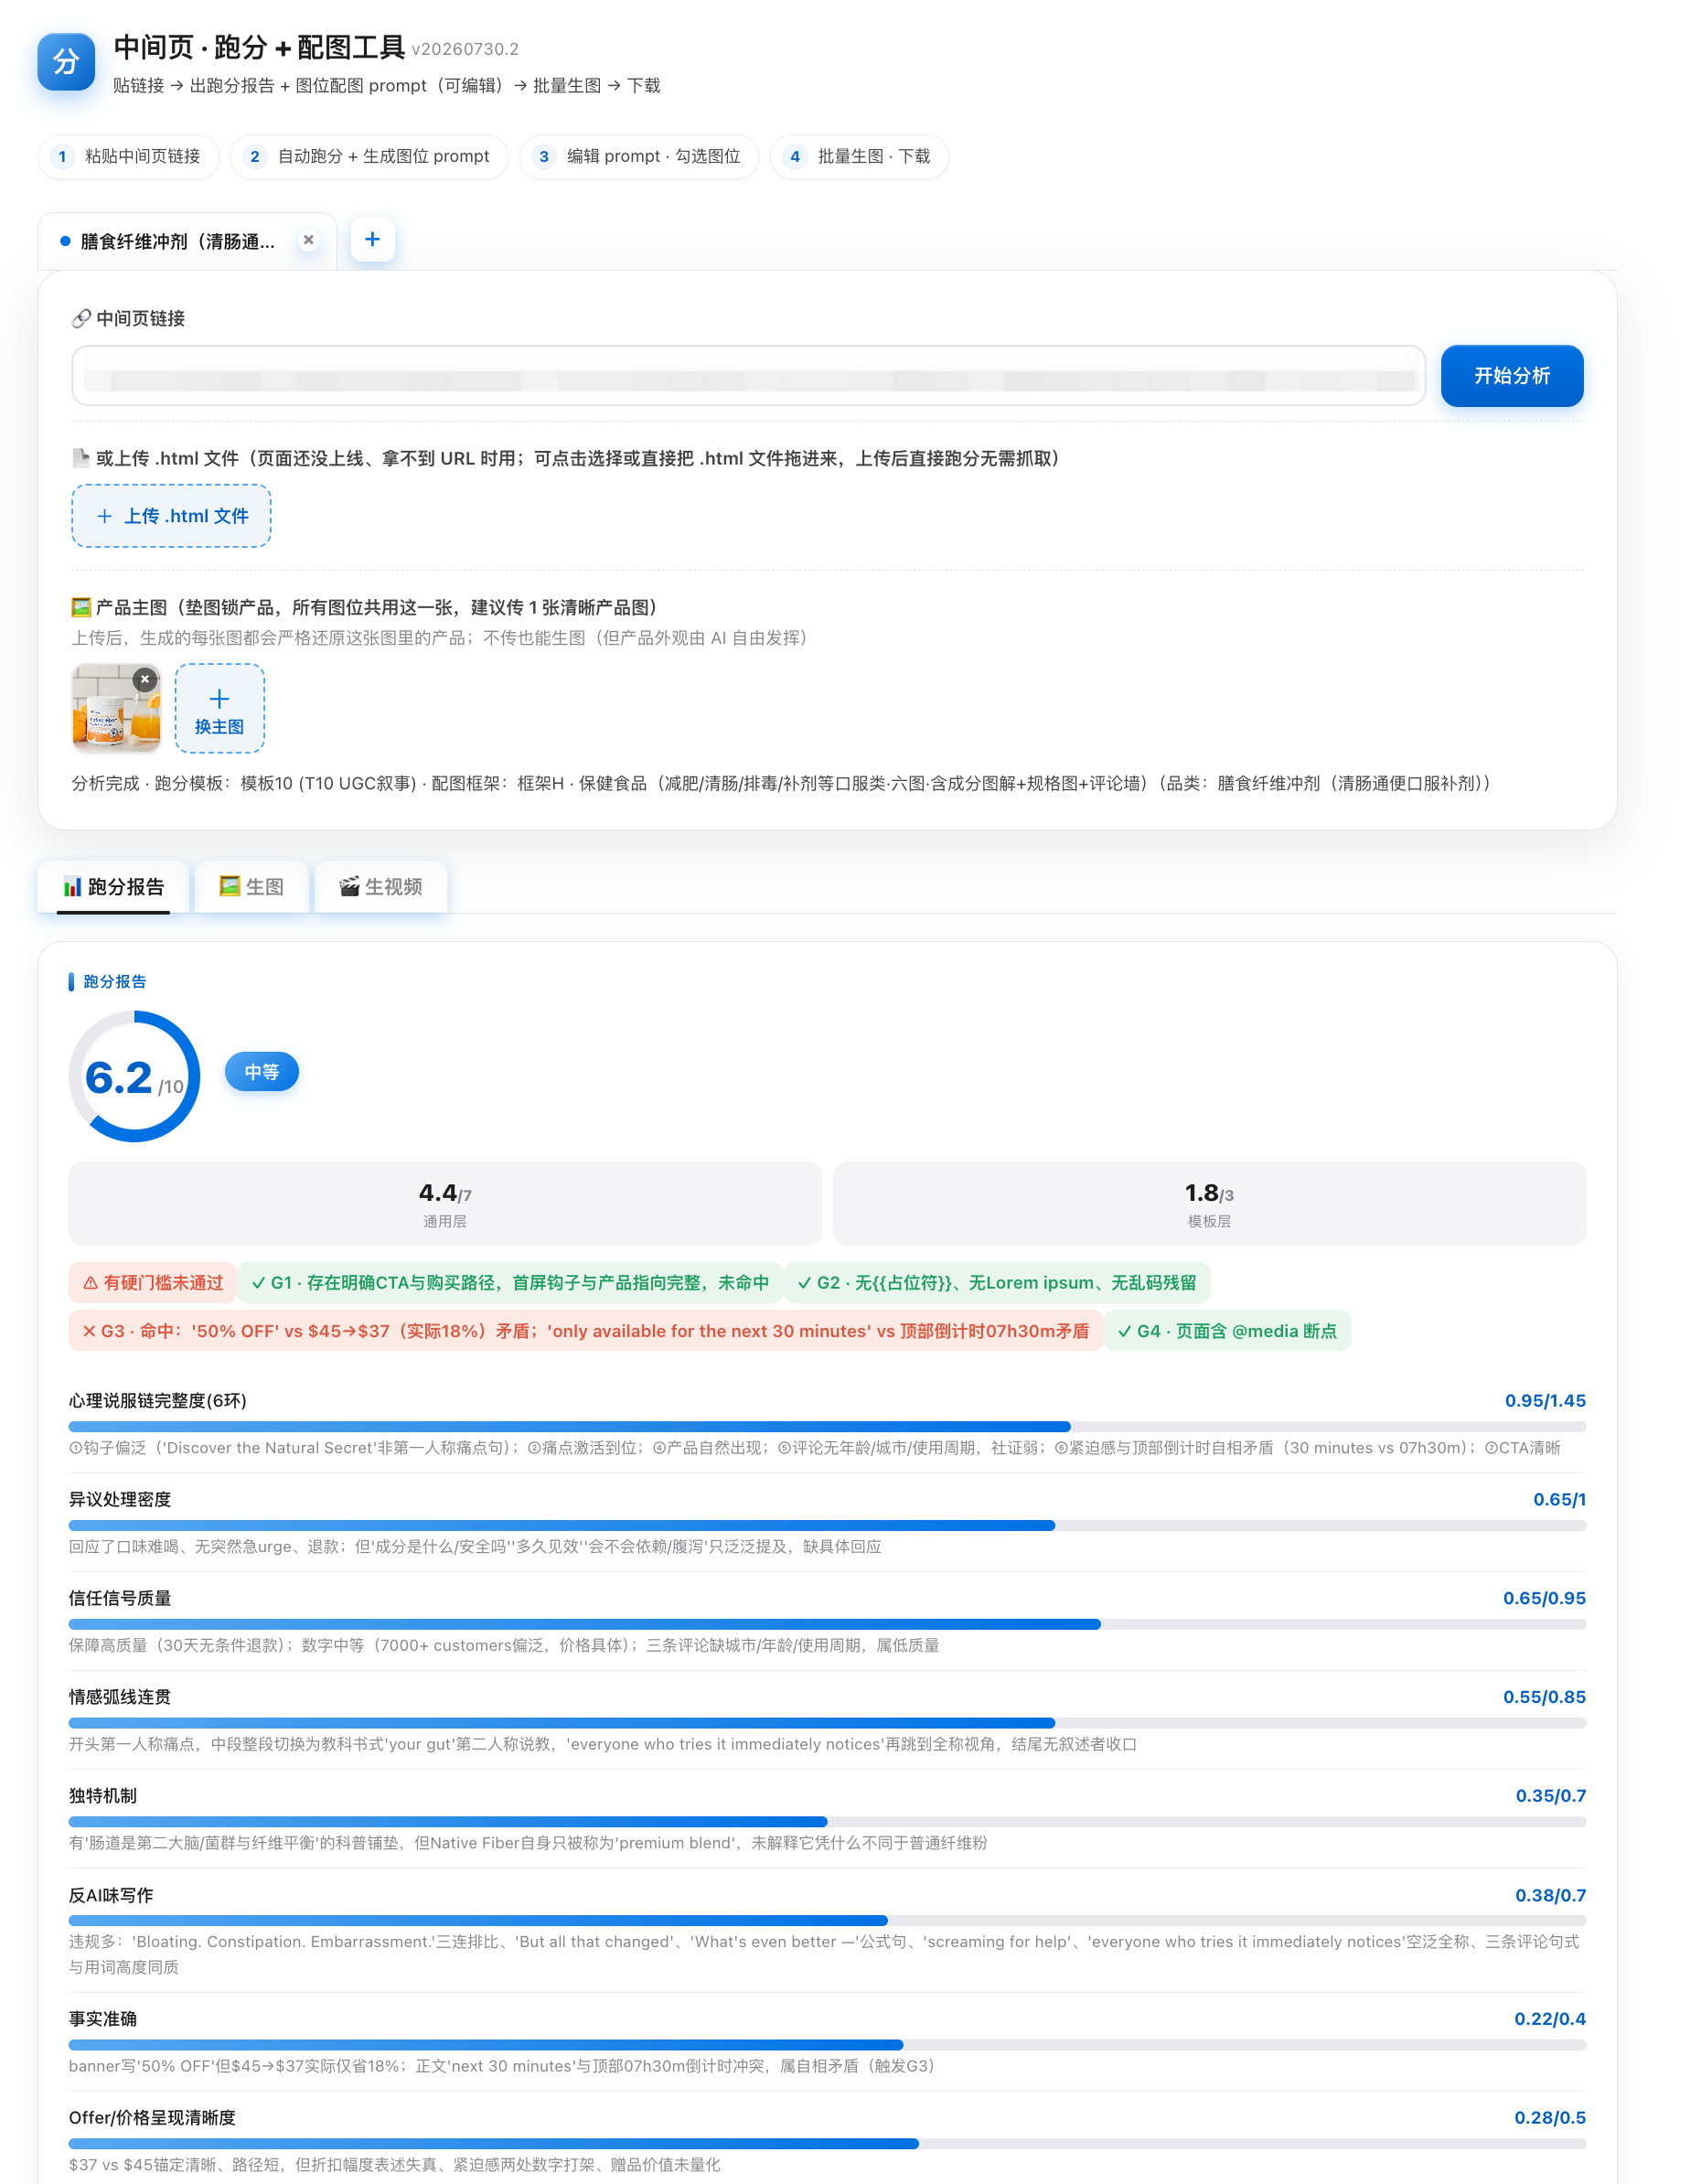Click the 心理说服链完整度(6环) label
Screen dimensions: 1690x2184
coord(158,1401)
